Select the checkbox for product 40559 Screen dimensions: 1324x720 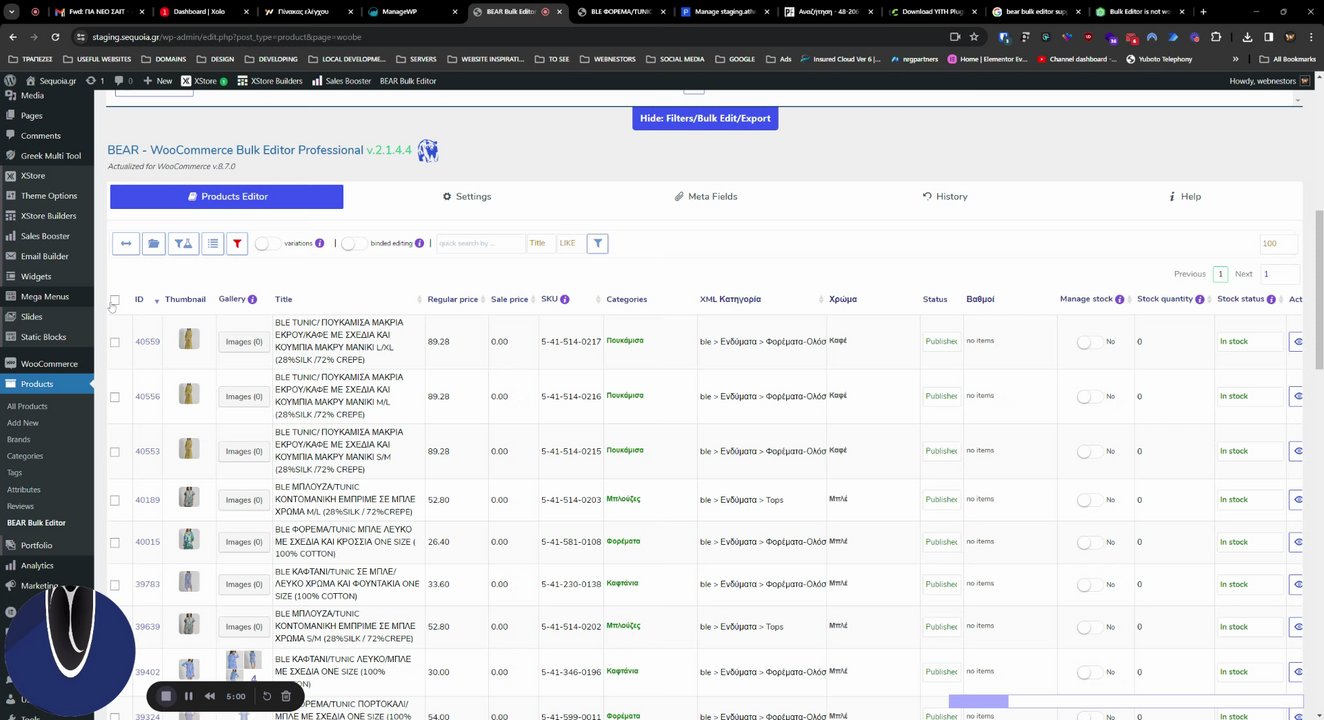point(114,342)
